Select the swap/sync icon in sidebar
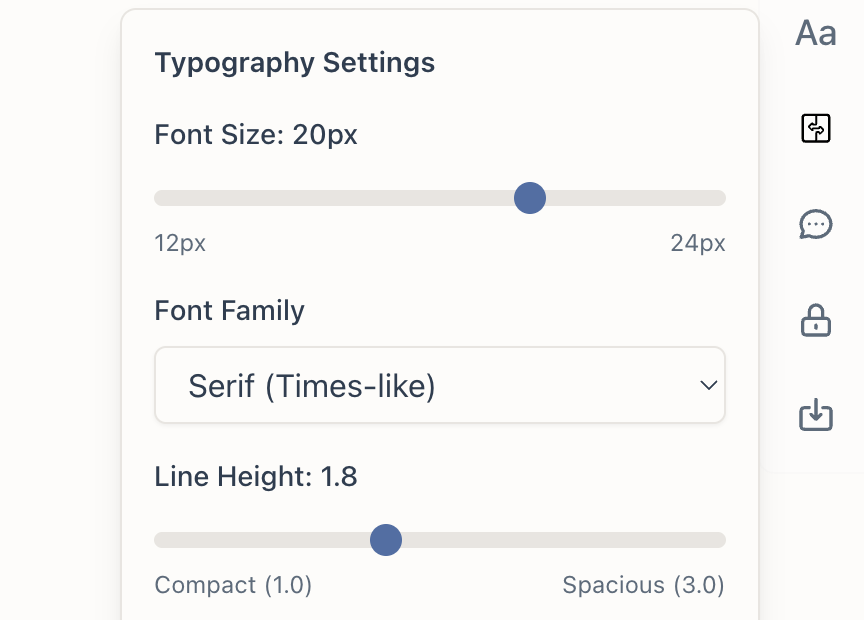864x620 pixels. coord(815,128)
